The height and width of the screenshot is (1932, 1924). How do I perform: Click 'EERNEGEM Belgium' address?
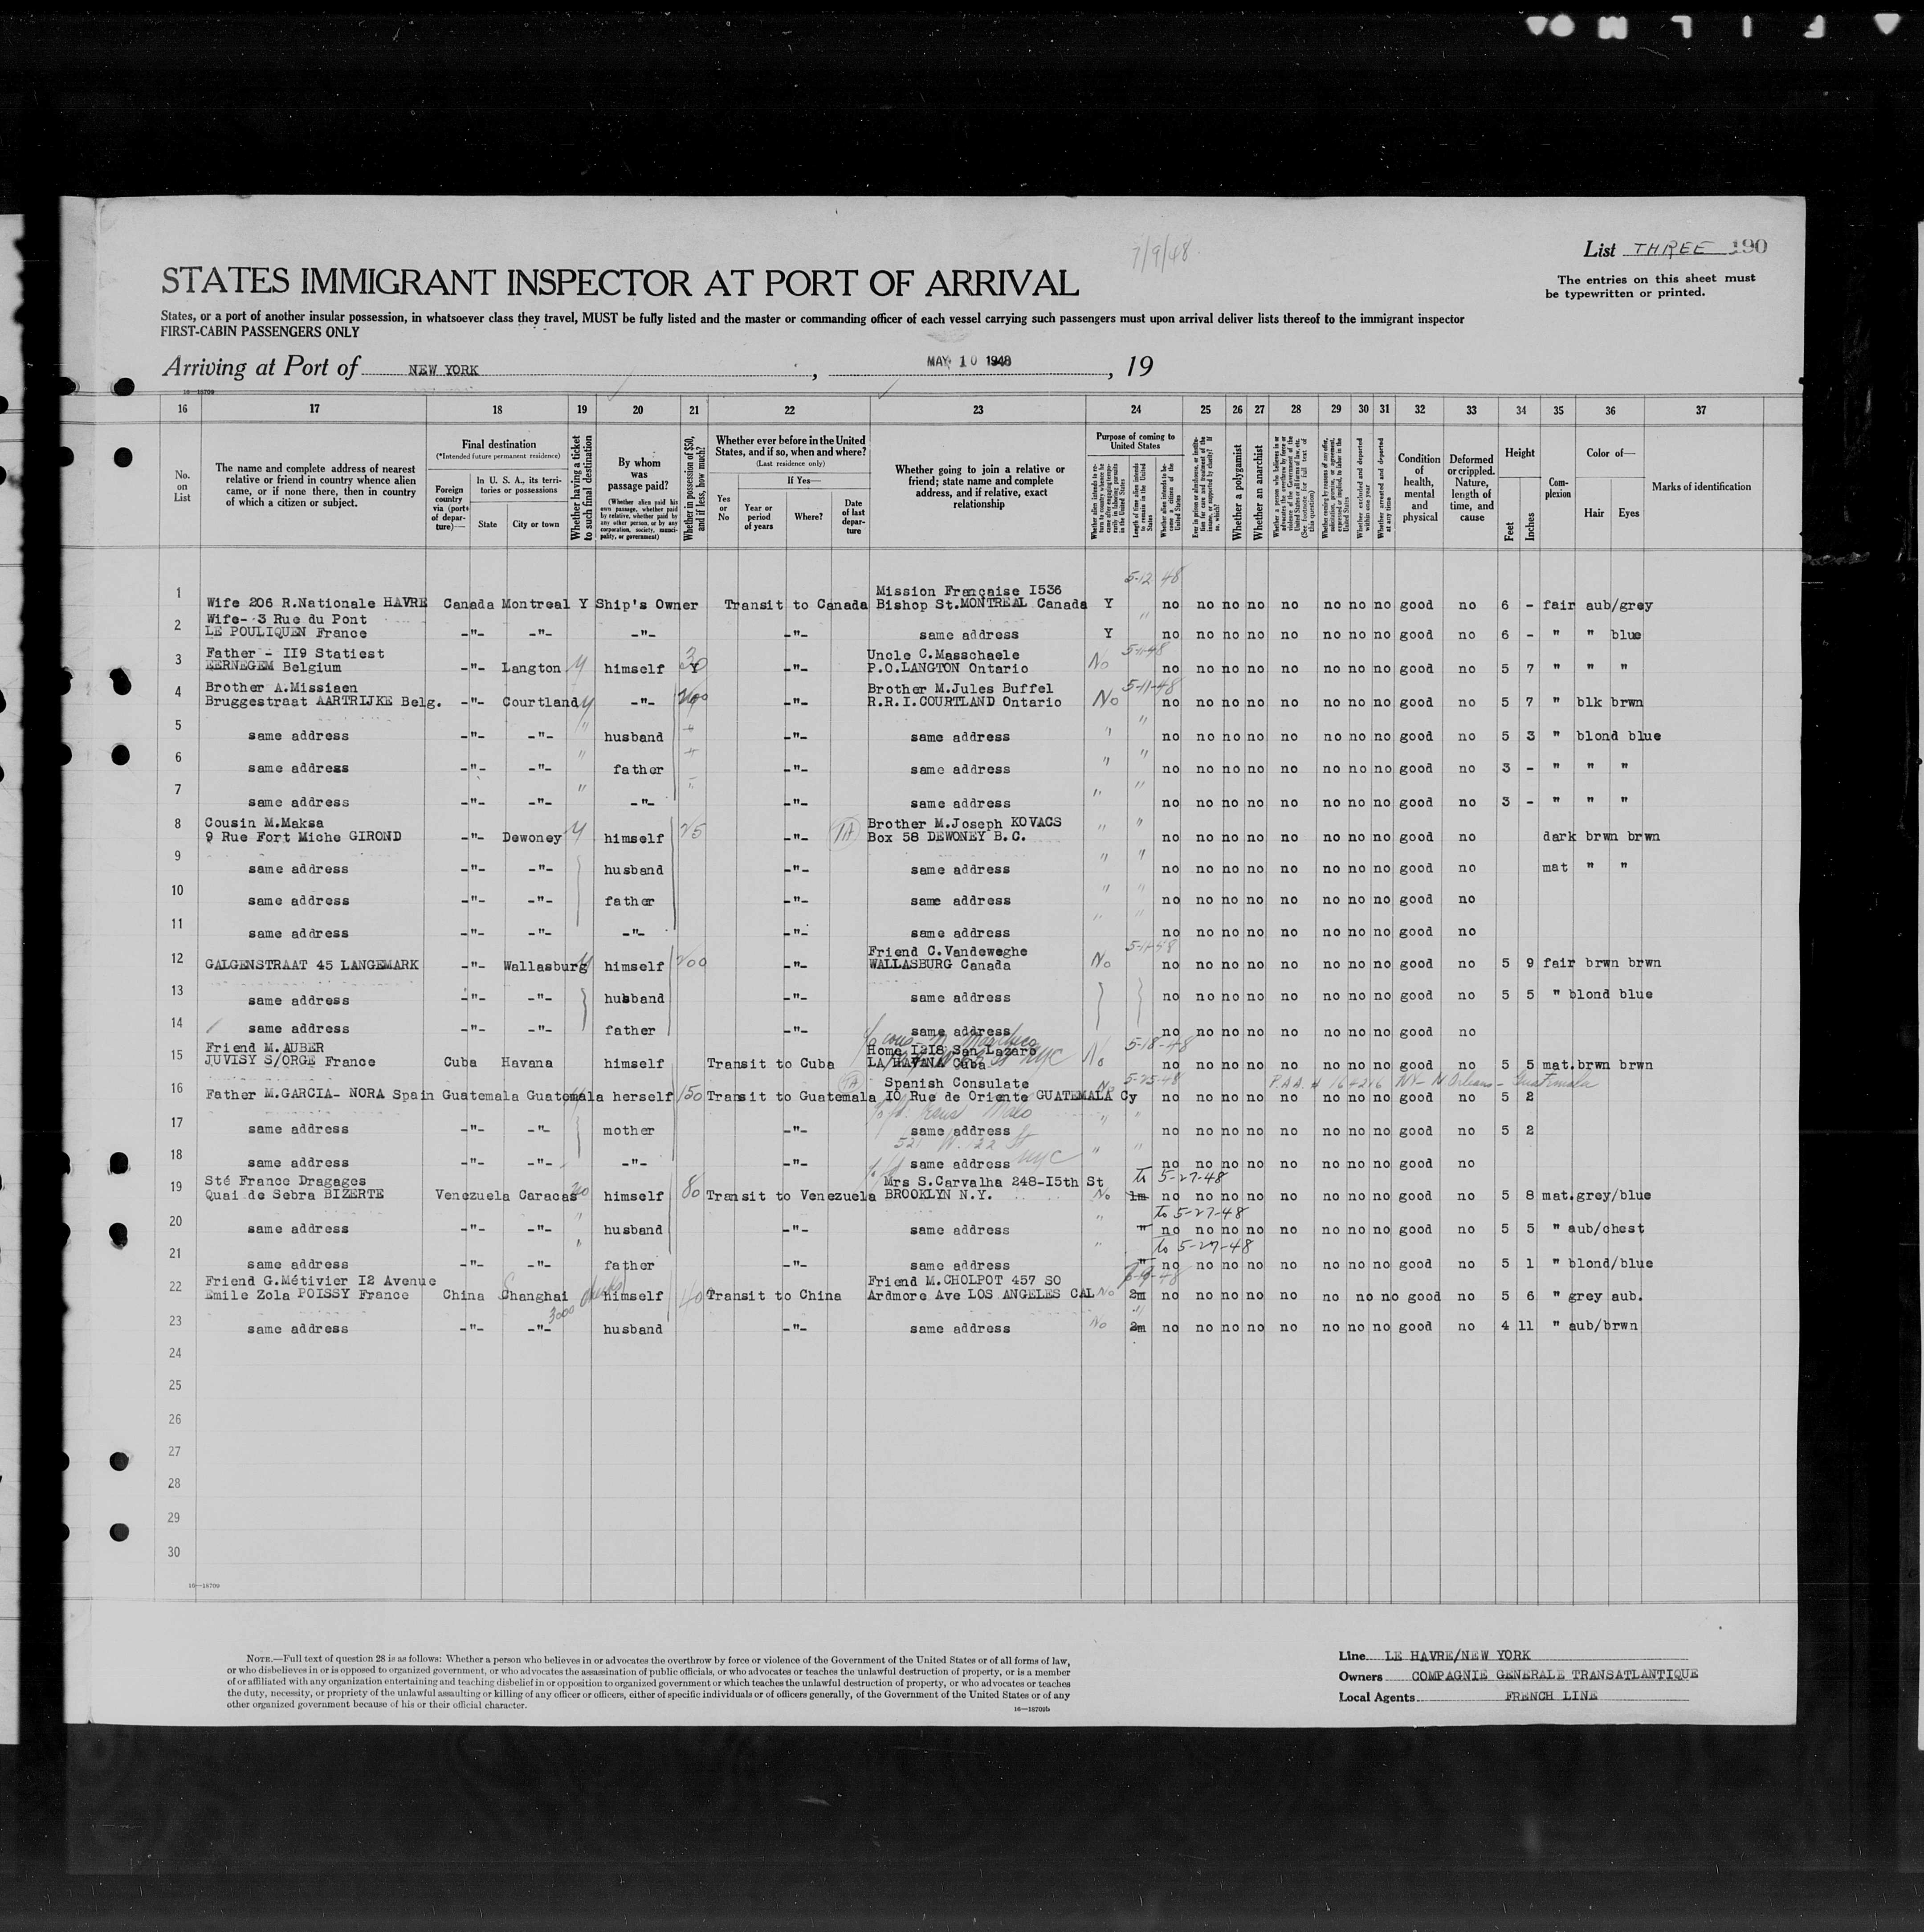pyautogui.click(x=272, y=667)
